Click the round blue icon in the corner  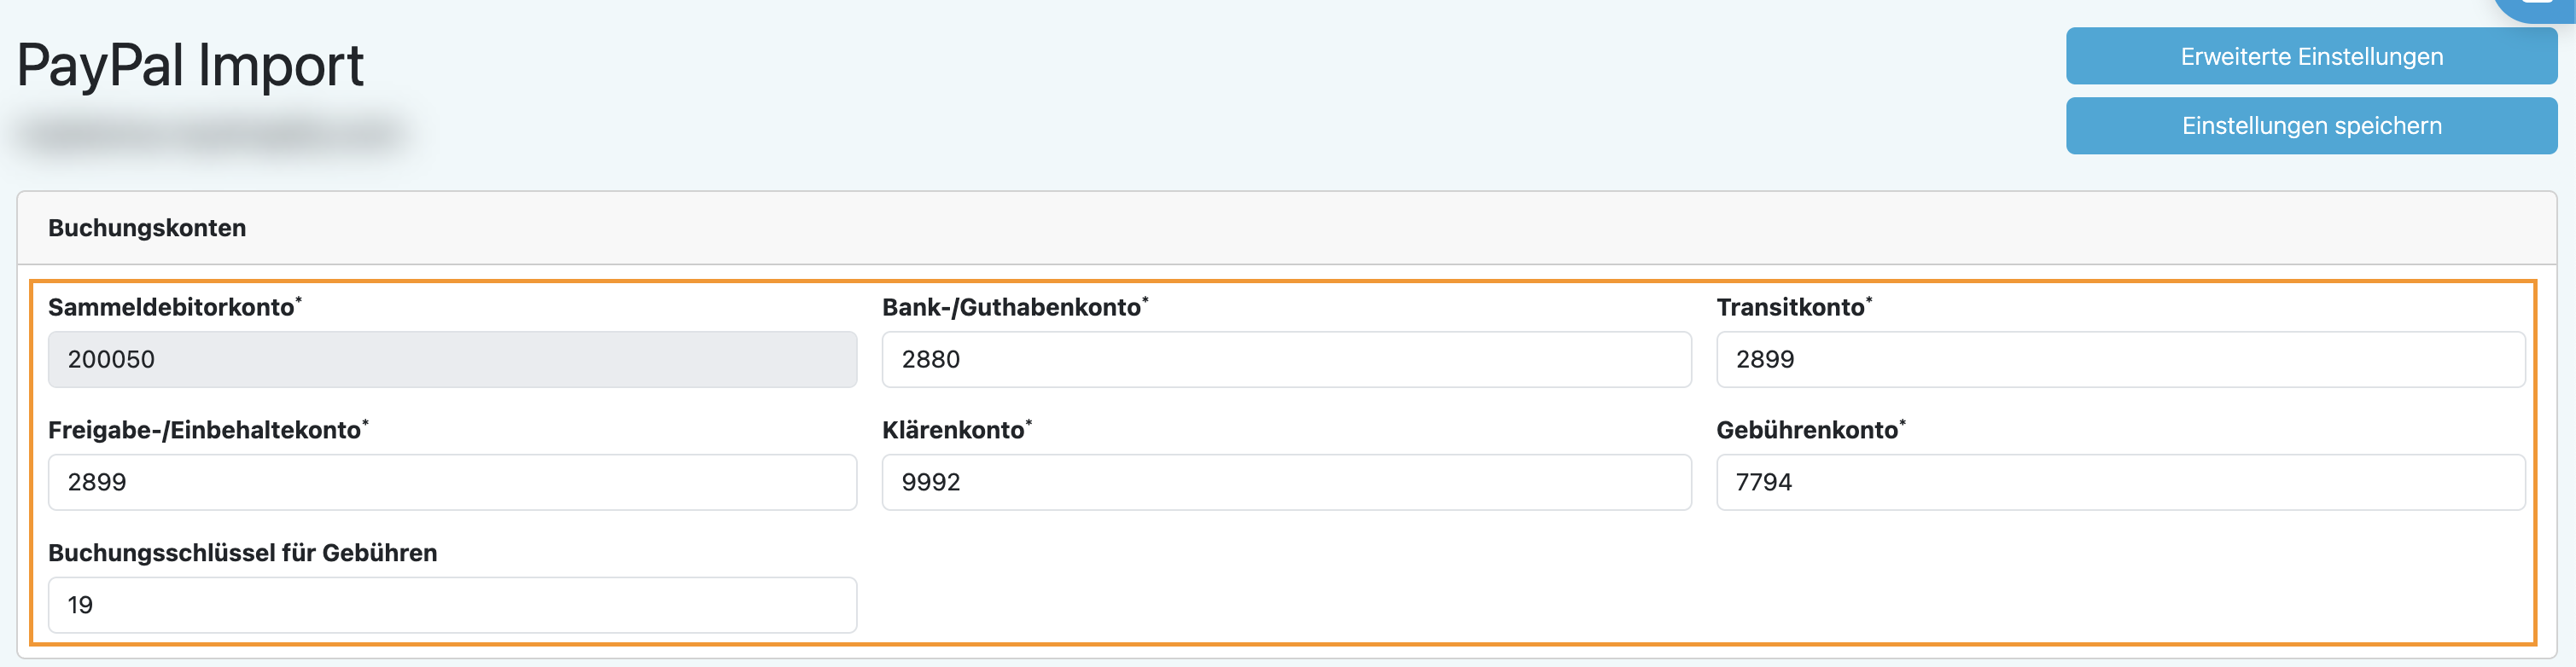[x=2540, y=6]
